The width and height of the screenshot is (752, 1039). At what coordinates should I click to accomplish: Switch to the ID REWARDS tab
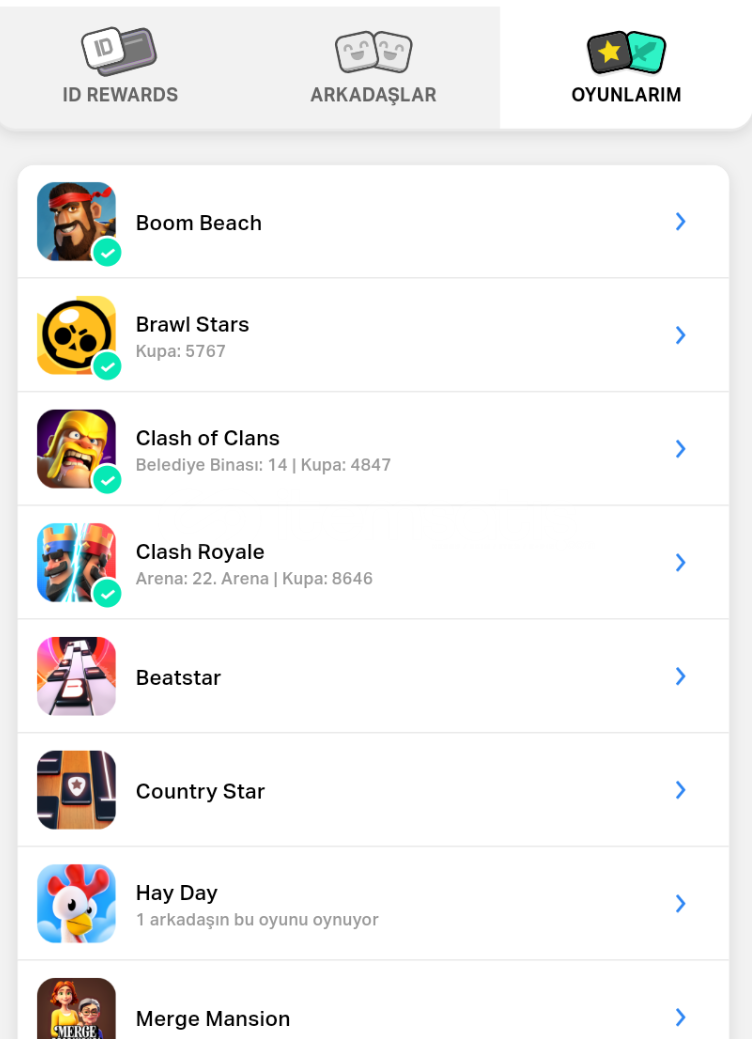(x=120, y=66)
